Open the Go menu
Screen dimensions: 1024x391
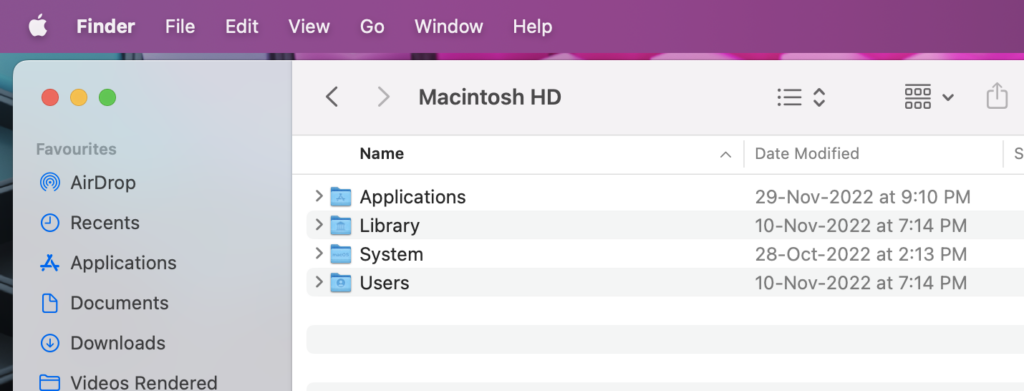372,27
